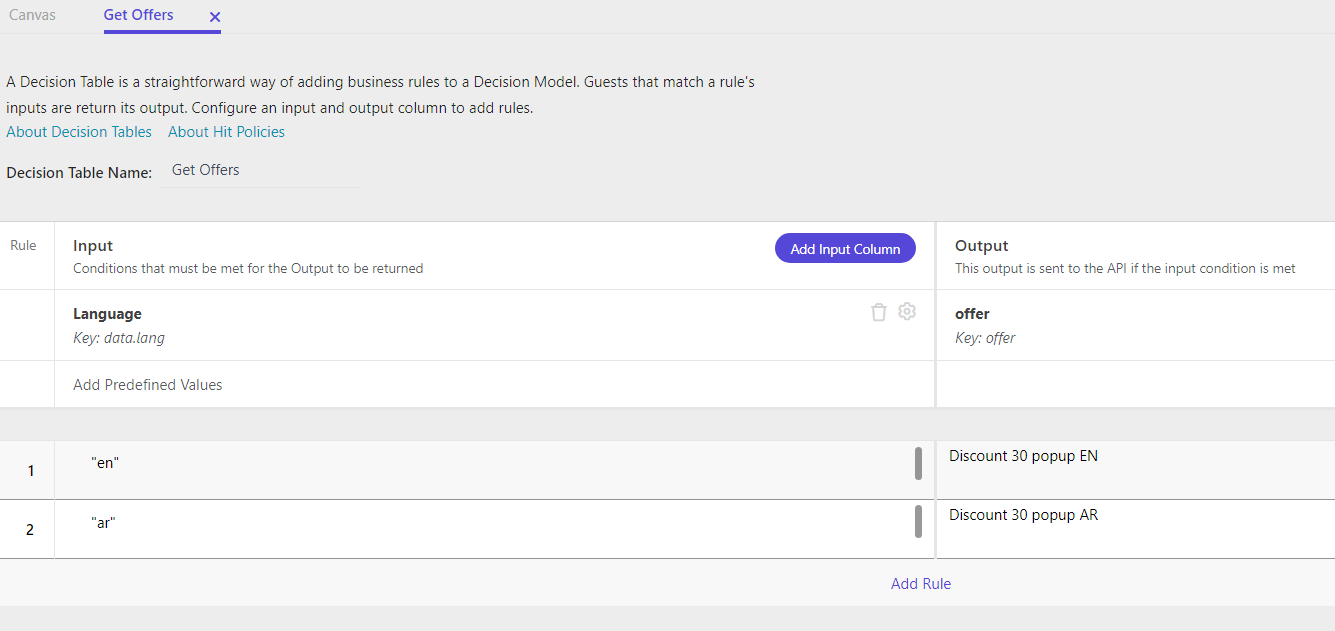Open the About Decision Tables link
The height and width of the screenshot is (631, 1335).
point(79,131)
